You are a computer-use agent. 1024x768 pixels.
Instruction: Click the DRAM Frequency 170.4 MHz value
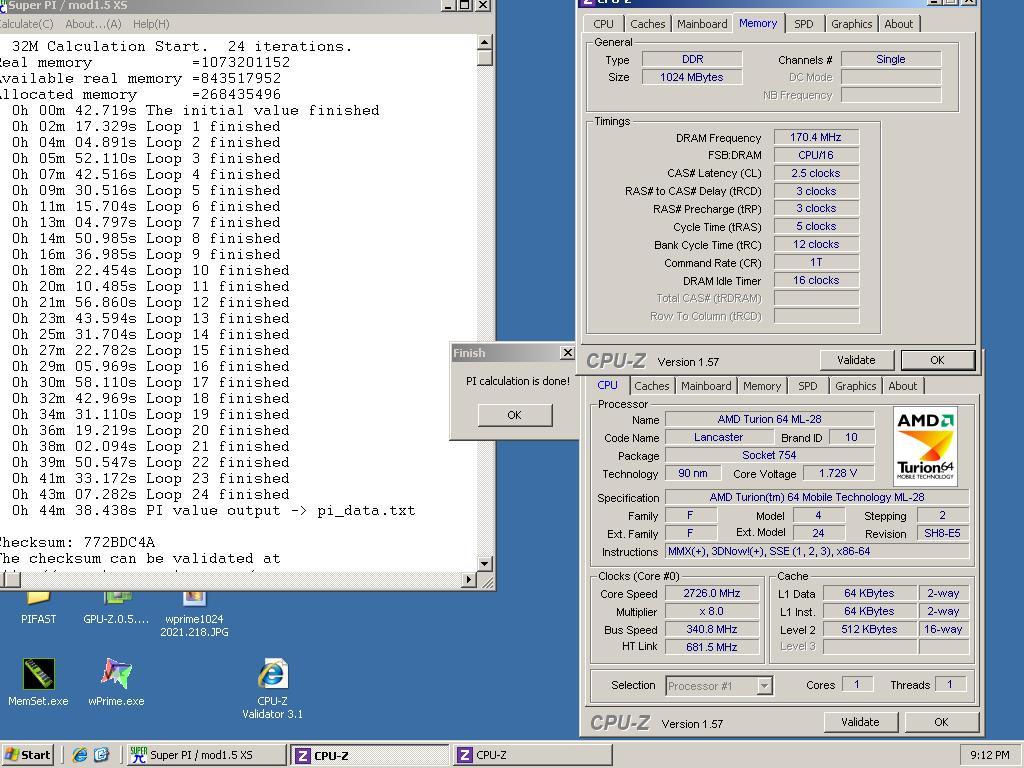coord(816,137)
